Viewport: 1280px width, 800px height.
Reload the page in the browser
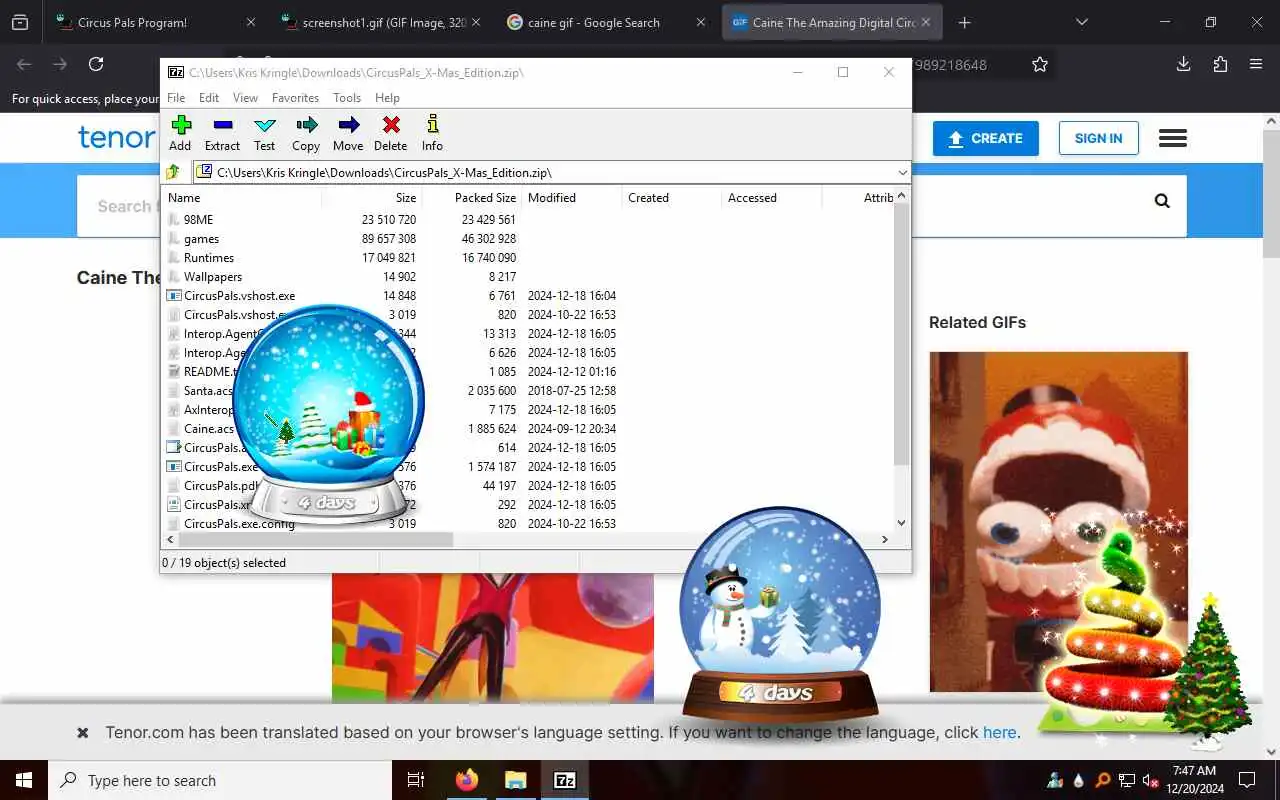click(96, 64)
